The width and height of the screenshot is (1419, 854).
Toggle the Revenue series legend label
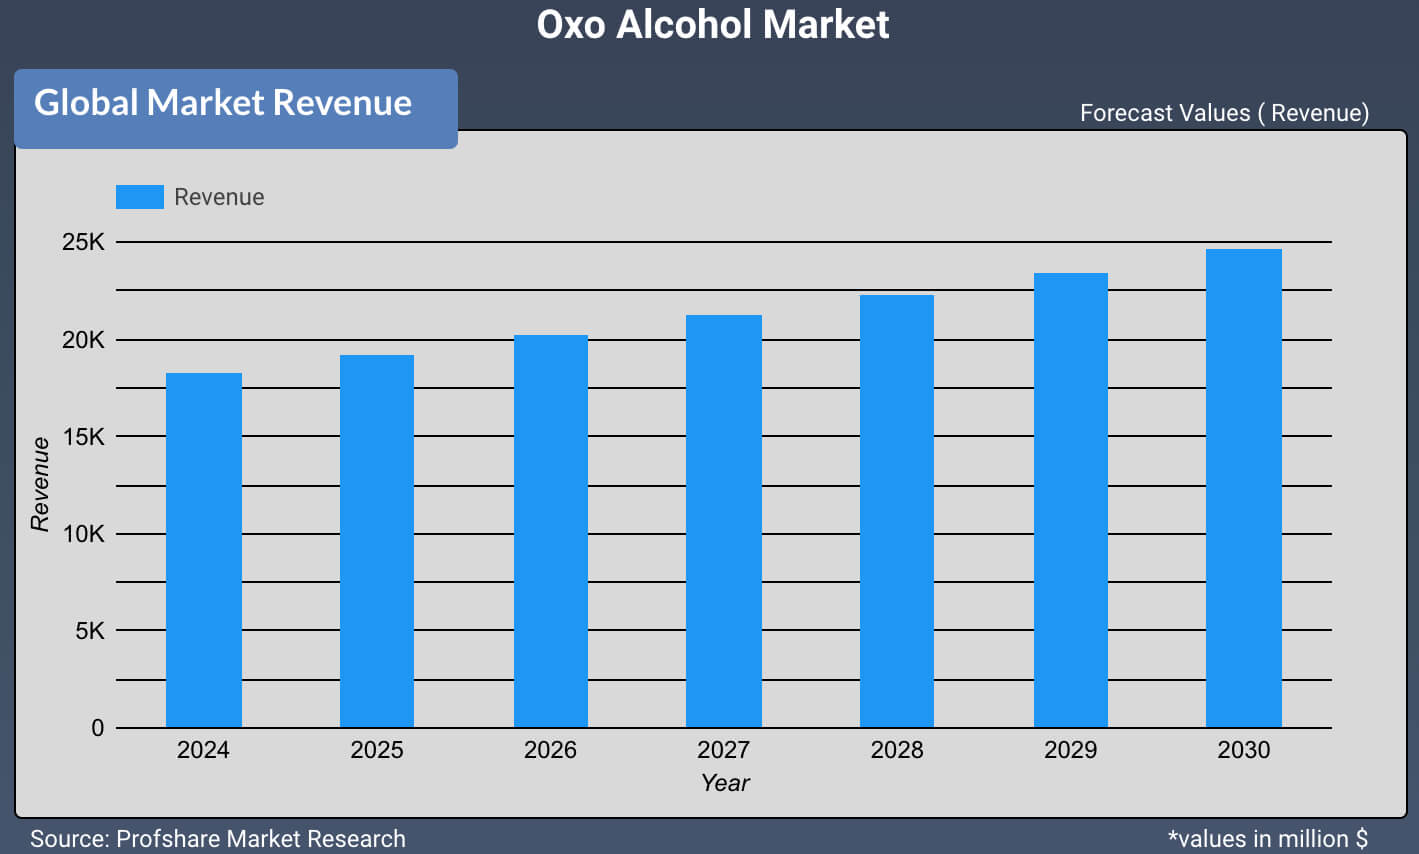click(x=219, y=197)
